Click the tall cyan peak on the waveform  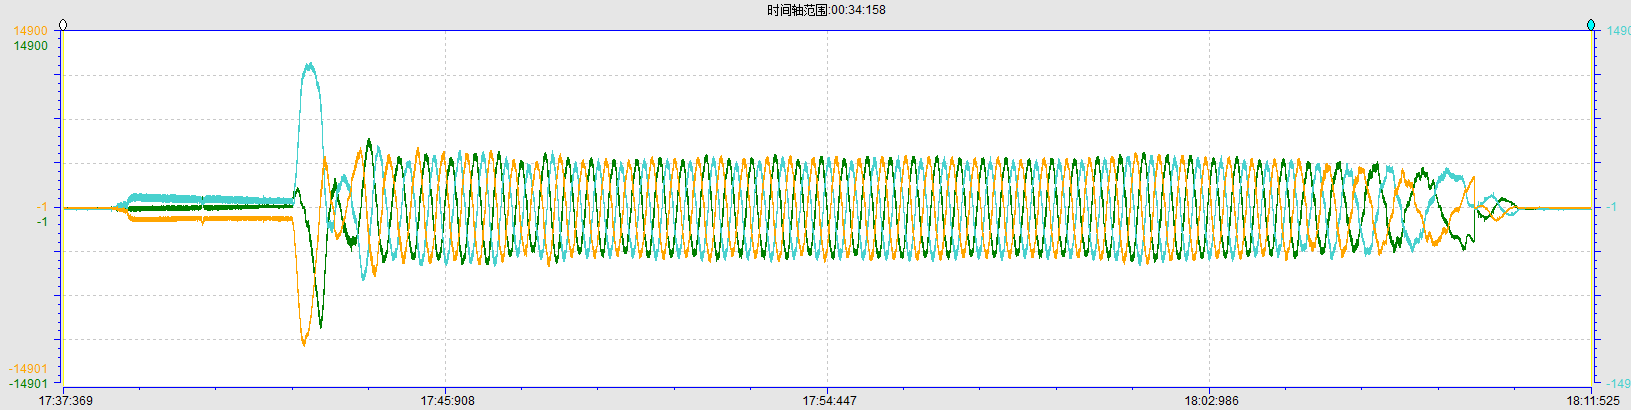pyautogui.click(x=310, y=68)
